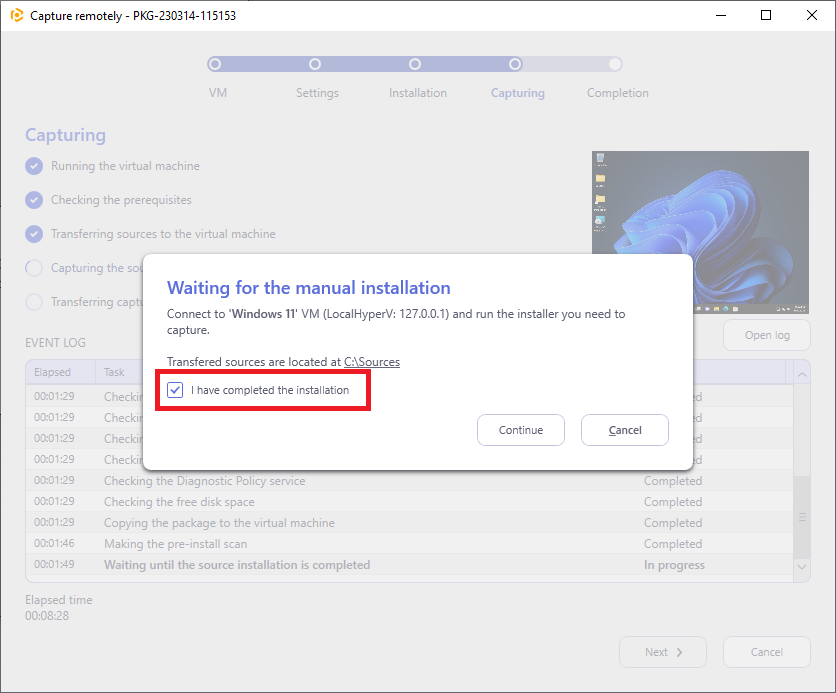Click the event log scrollbar thumb

(802, 517)
